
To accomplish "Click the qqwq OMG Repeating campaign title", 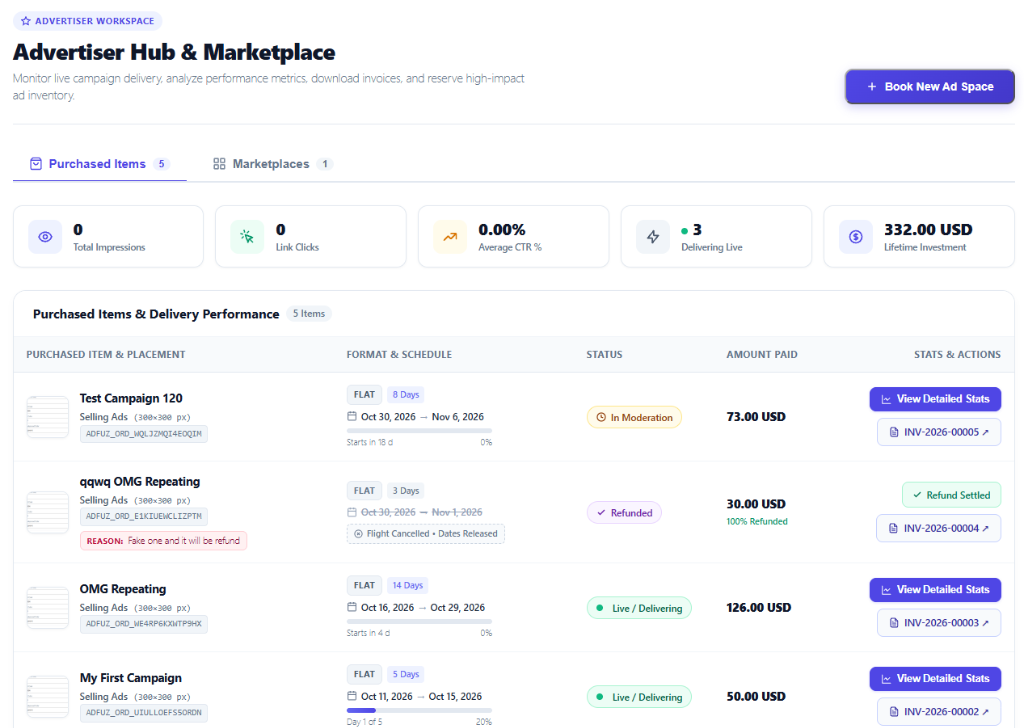I will click(x=140, y=481).
